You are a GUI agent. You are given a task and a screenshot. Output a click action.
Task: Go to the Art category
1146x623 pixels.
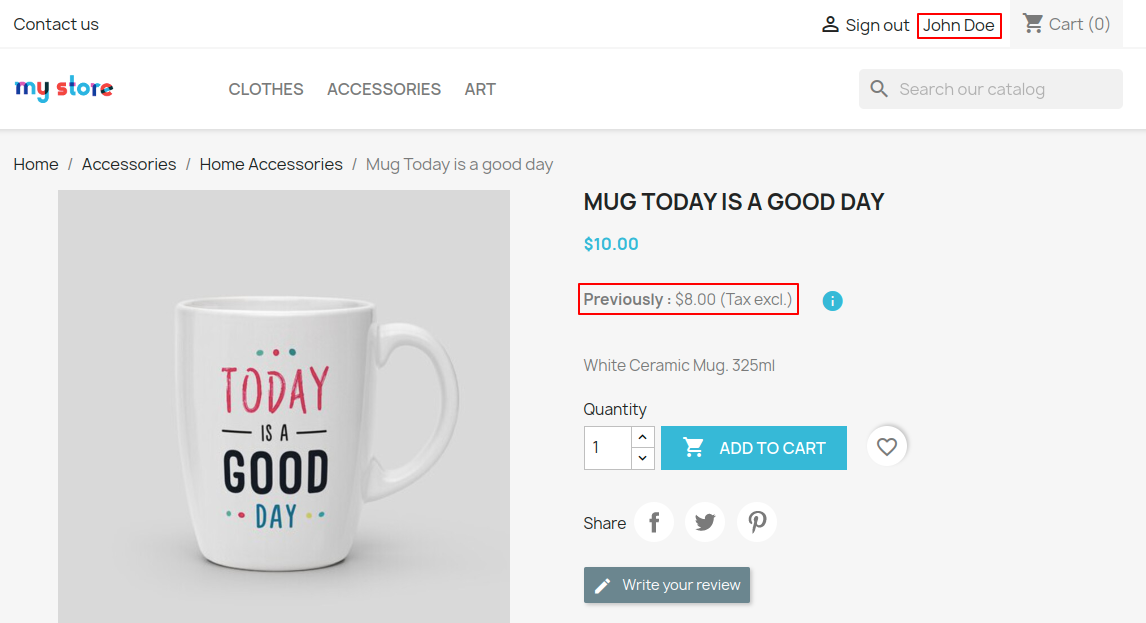[480, 89]
